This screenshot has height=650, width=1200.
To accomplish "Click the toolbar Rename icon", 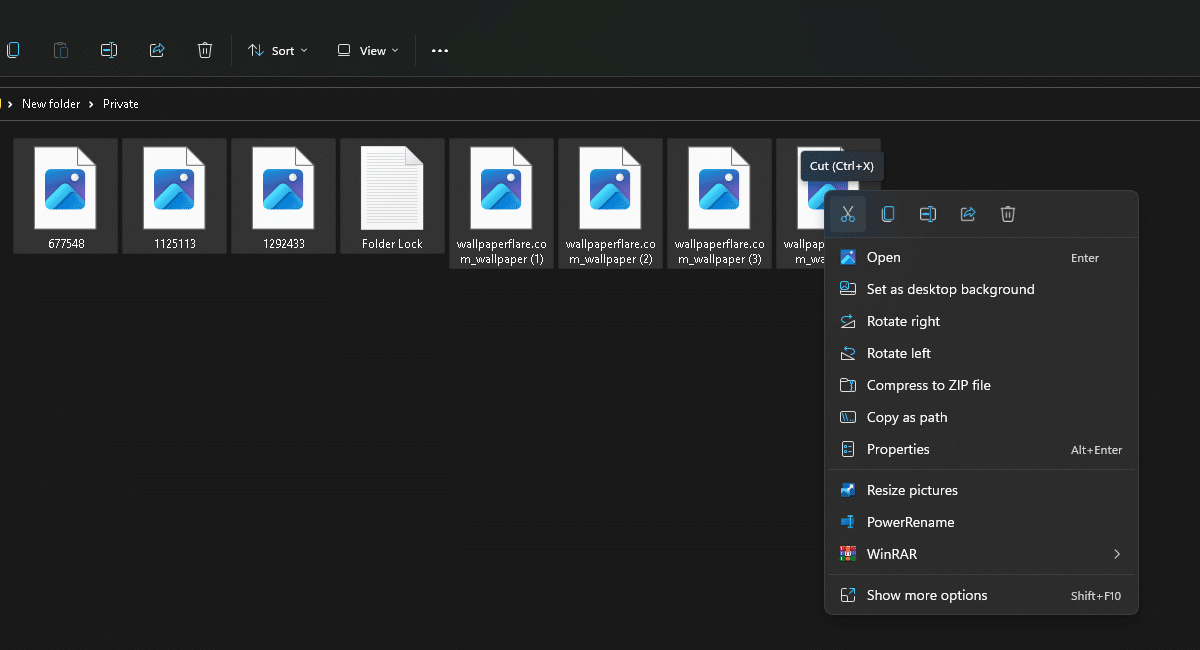I will click(x=109, y=50).
